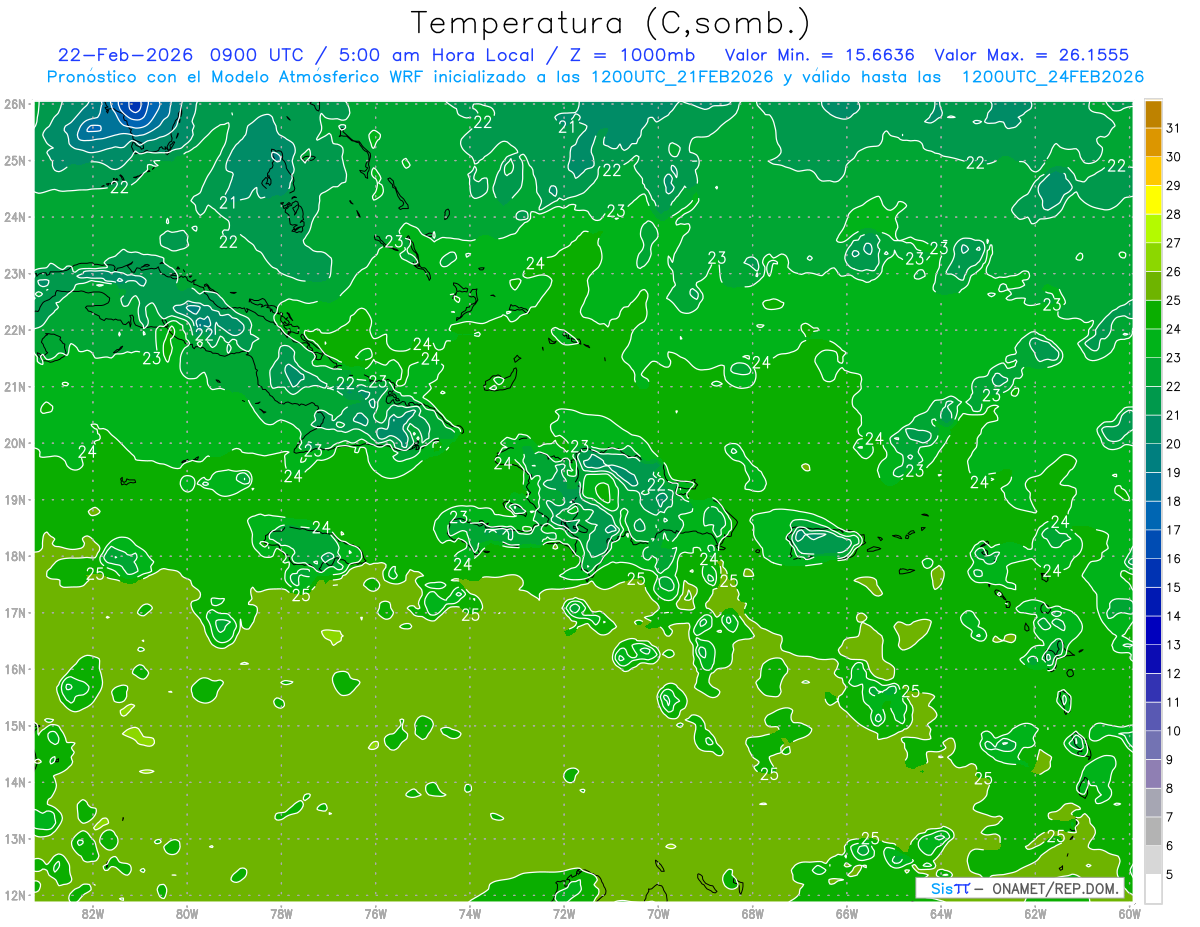Click the "70W" longitude axis label

click(658, 913)
